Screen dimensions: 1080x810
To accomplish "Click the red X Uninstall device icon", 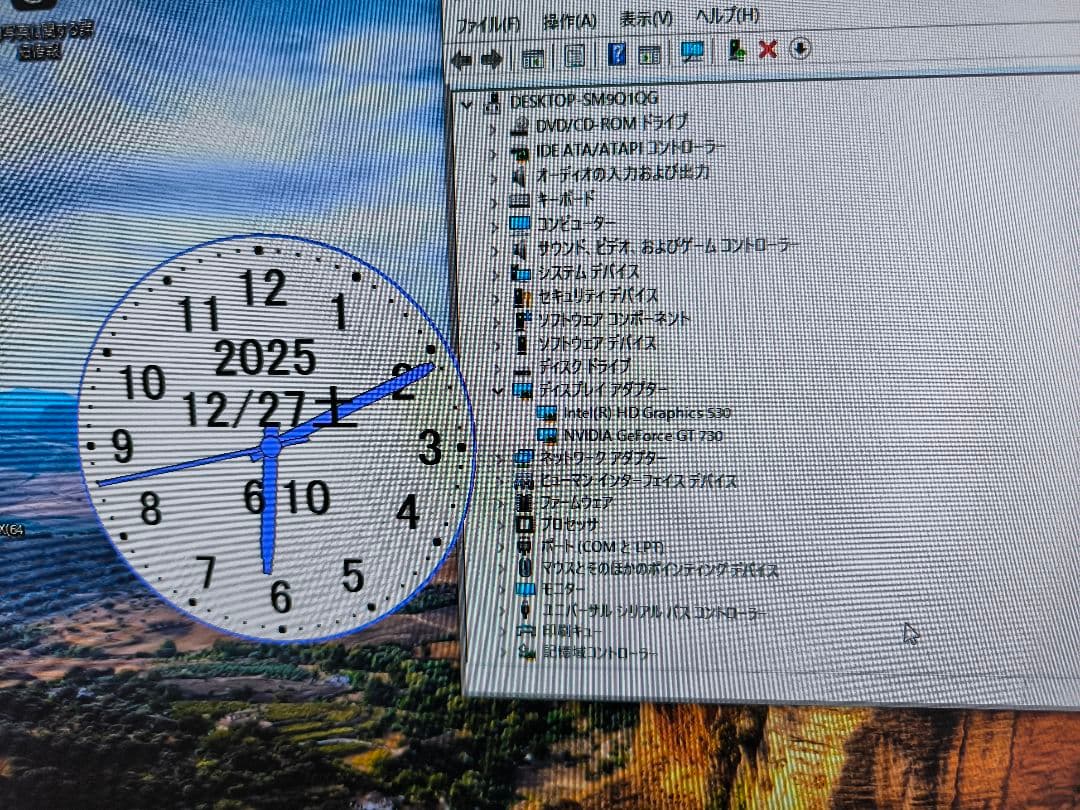I will pyautogui.click(x=767, y=49).
